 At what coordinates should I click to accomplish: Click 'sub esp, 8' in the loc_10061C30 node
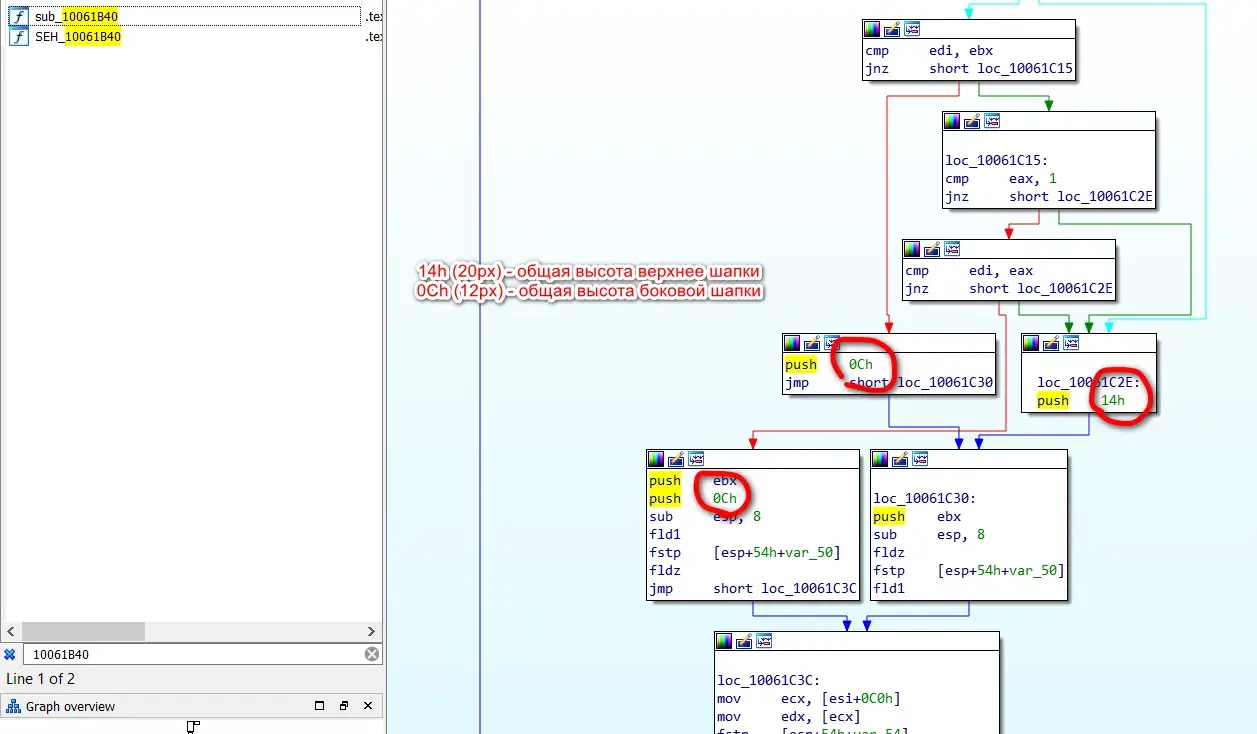[x=929, y=535]
